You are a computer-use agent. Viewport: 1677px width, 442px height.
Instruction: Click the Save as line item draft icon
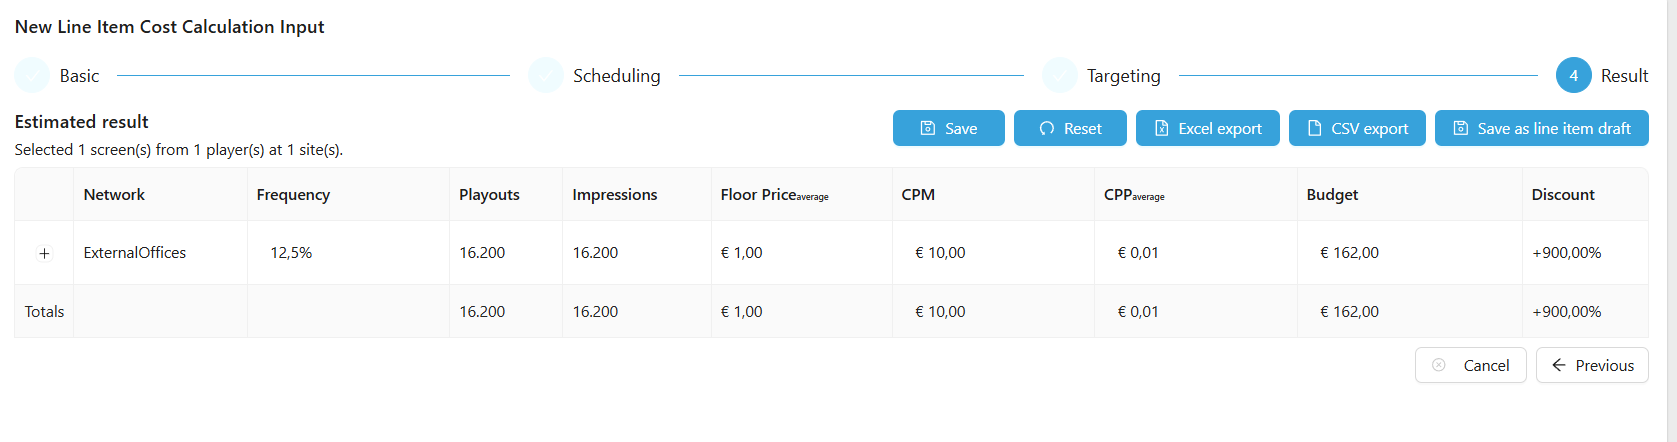point(1461,128)
